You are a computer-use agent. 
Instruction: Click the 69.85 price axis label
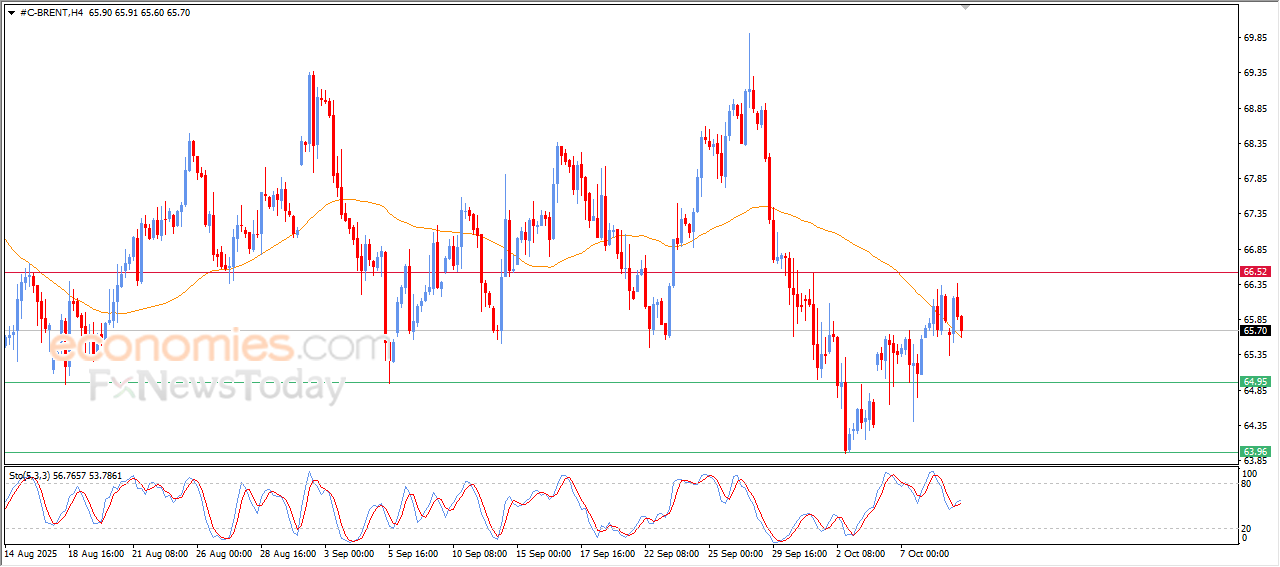[x=1255, y=38]
